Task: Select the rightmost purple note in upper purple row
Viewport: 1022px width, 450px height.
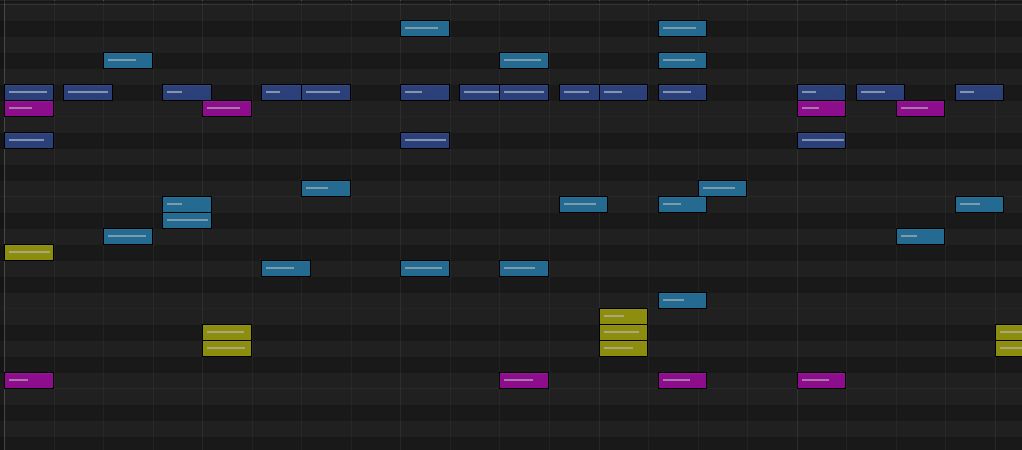Action: [x=920, y=108]
